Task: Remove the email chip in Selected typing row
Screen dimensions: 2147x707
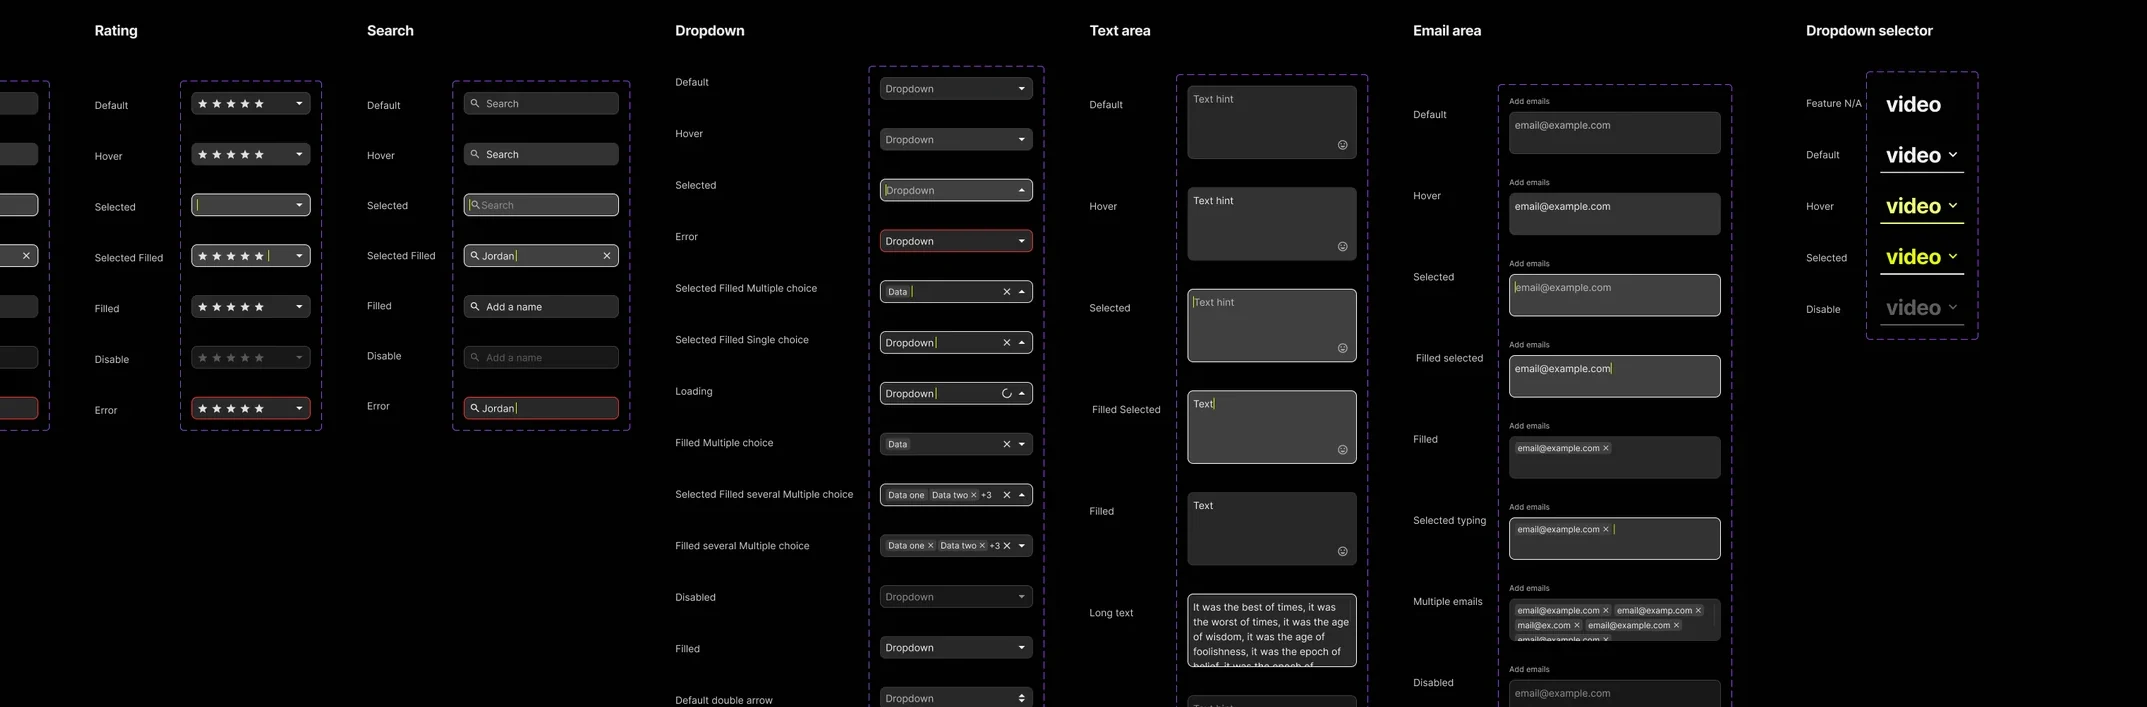Action: 1606,529
